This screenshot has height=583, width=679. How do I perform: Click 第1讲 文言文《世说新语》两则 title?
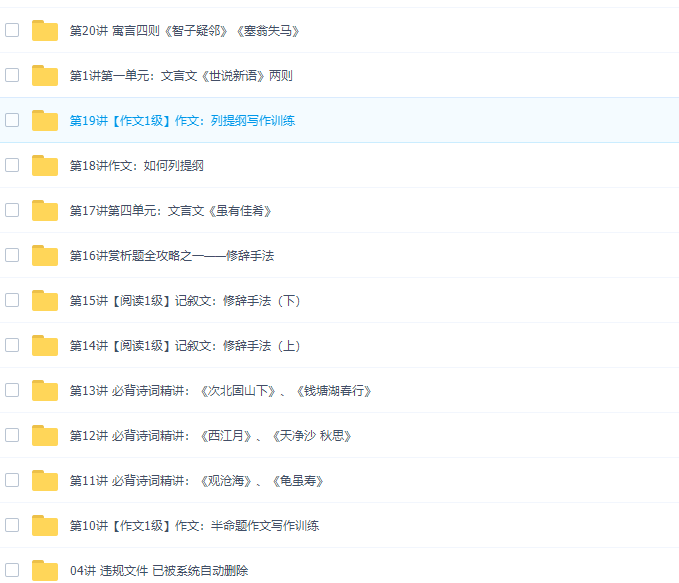click(x=180, y=76)
